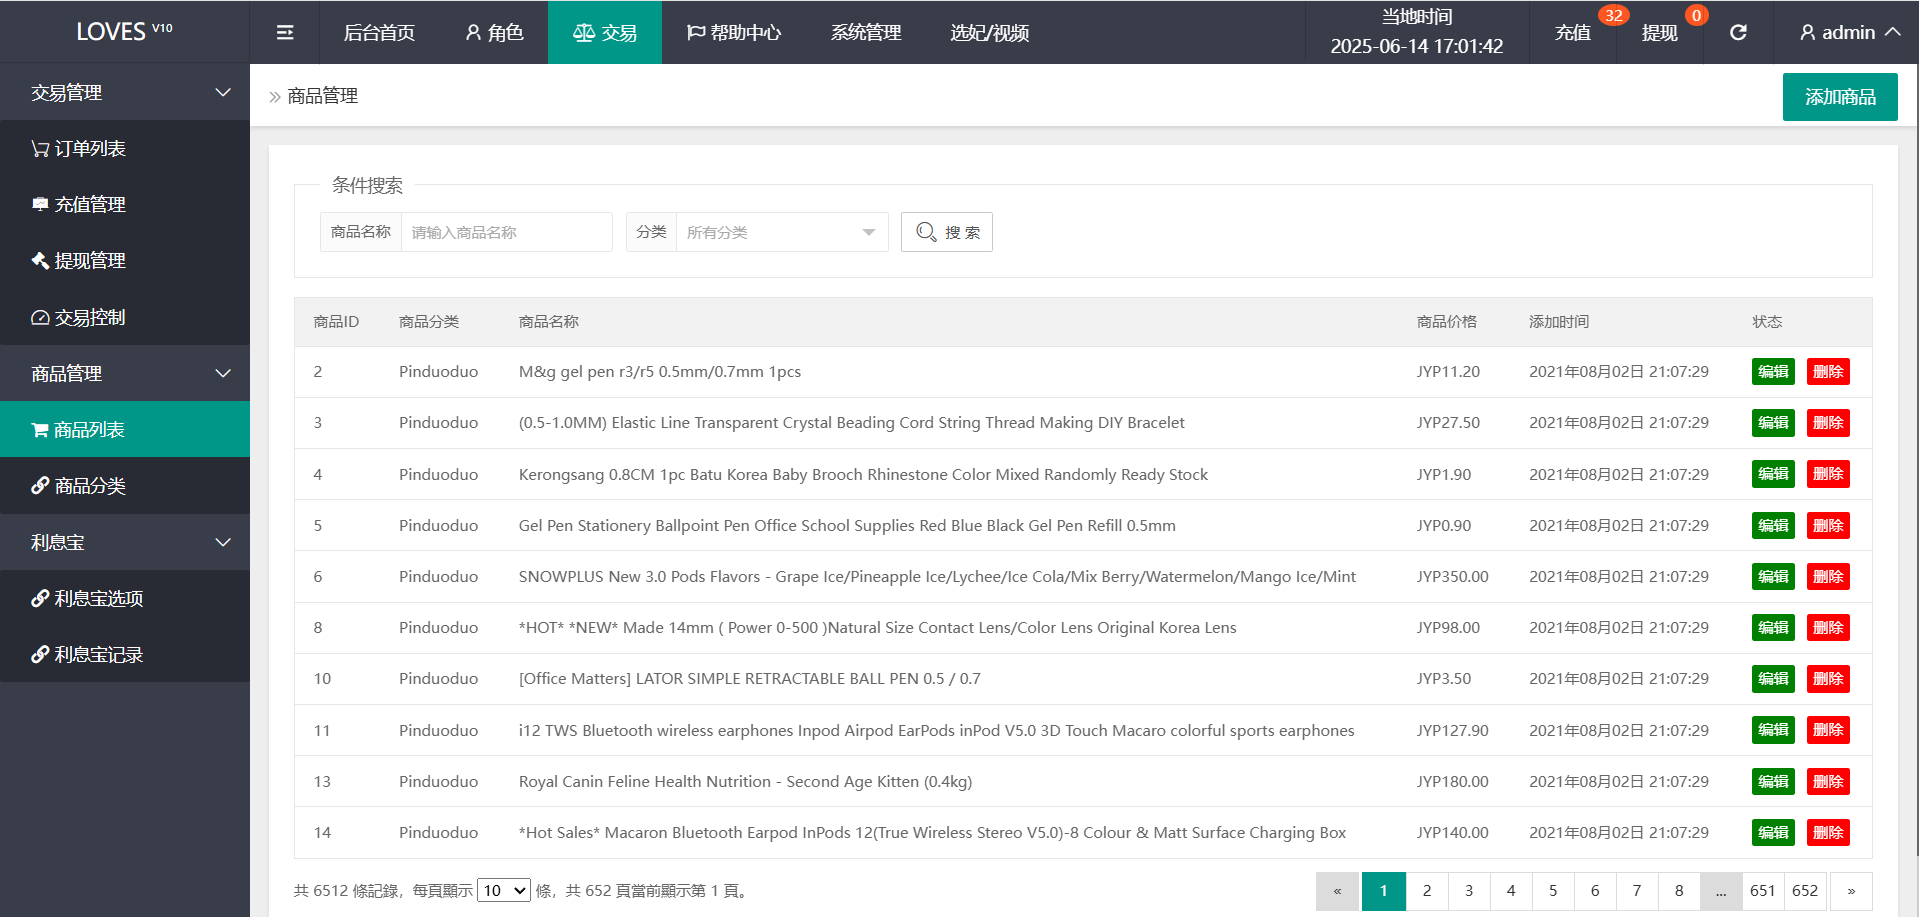Delete the M&g gel pen product
The image size is (1919, 917).
[1828, 372]
